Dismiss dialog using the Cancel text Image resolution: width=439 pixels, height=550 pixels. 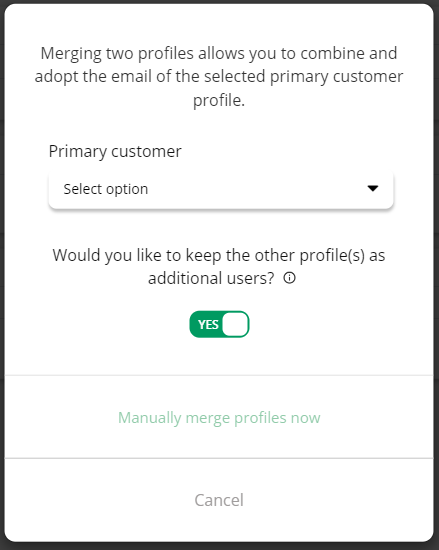(x=219, y=500)
